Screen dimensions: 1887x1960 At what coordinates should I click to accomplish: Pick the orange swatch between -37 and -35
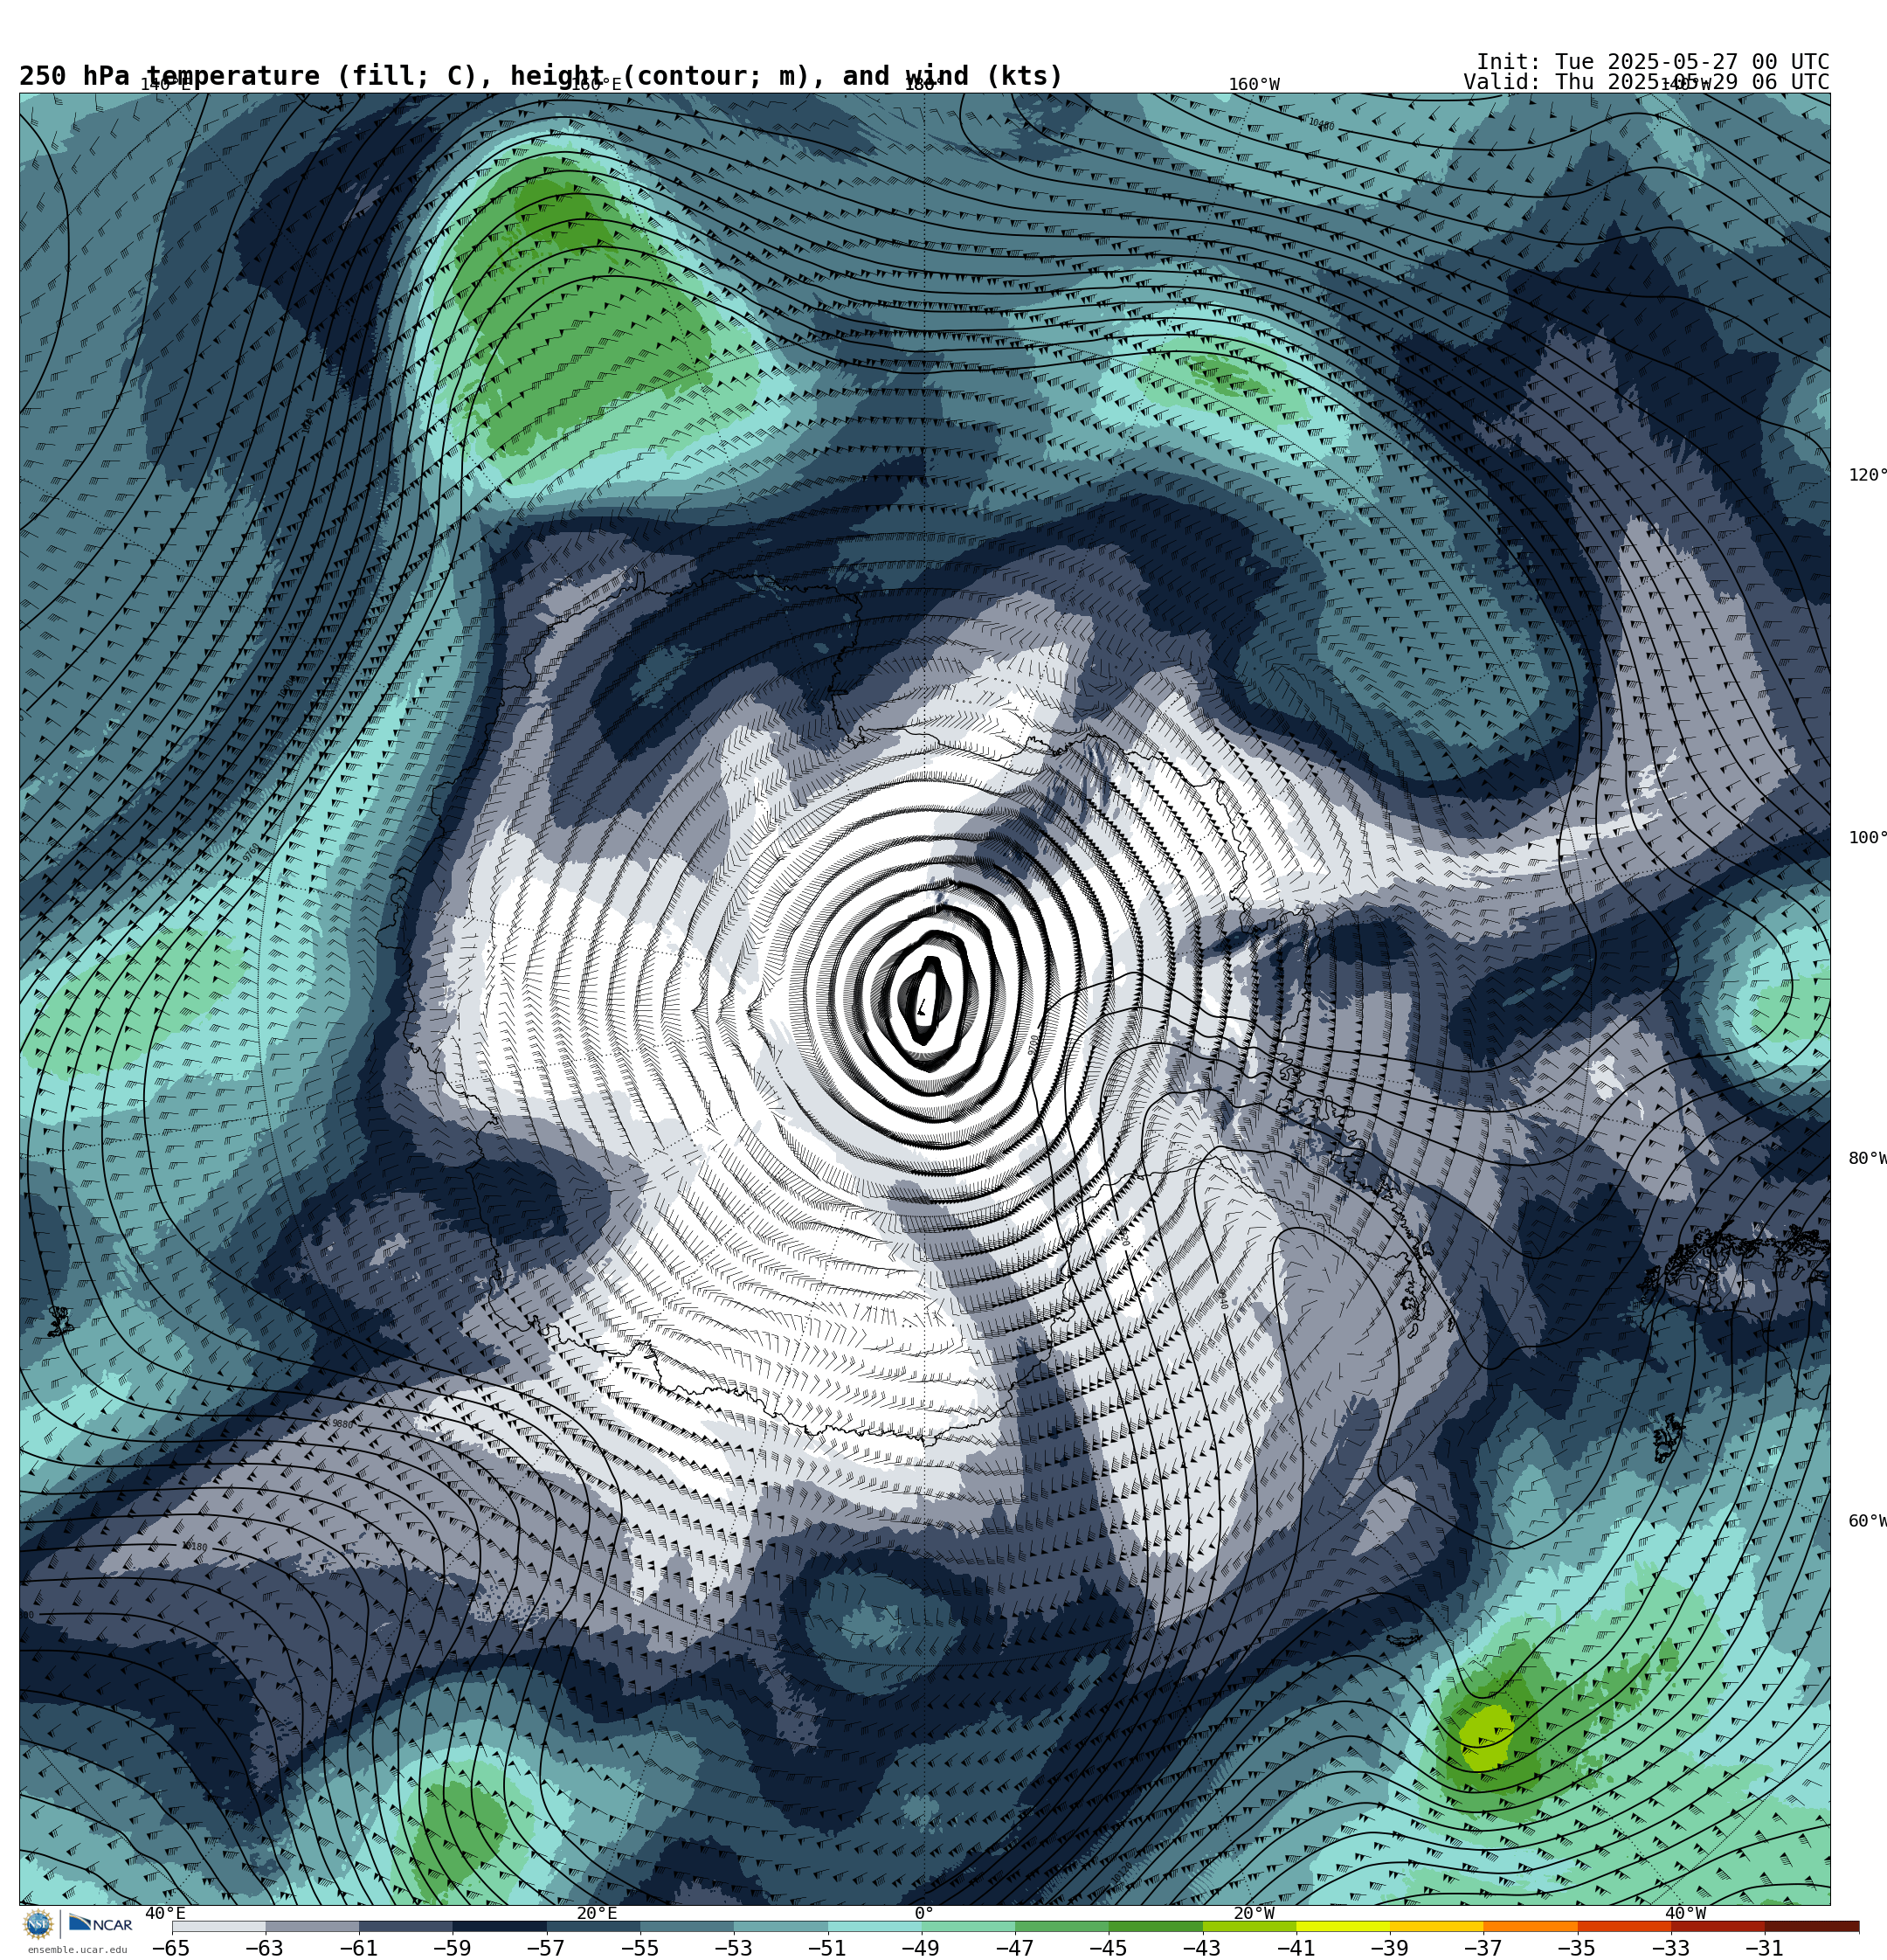click(x=1531, y=1926)
